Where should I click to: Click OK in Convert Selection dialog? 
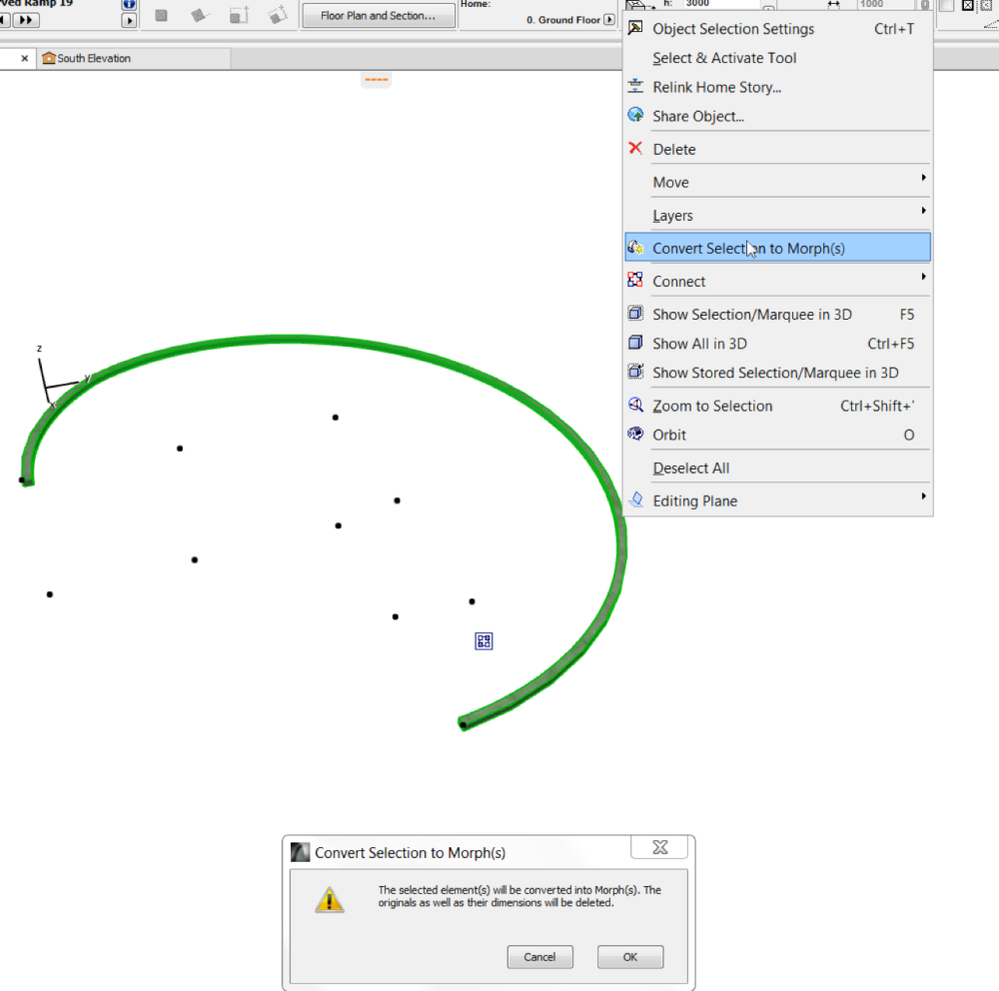coord(630,957)
